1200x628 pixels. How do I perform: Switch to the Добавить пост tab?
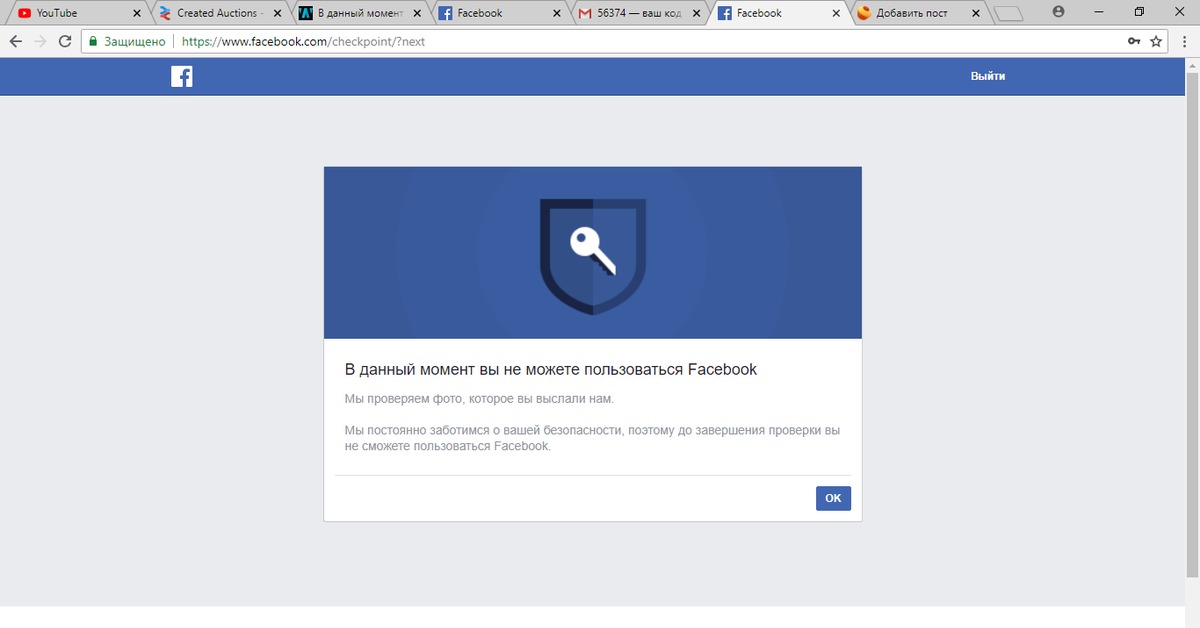(x=918, y=13)
